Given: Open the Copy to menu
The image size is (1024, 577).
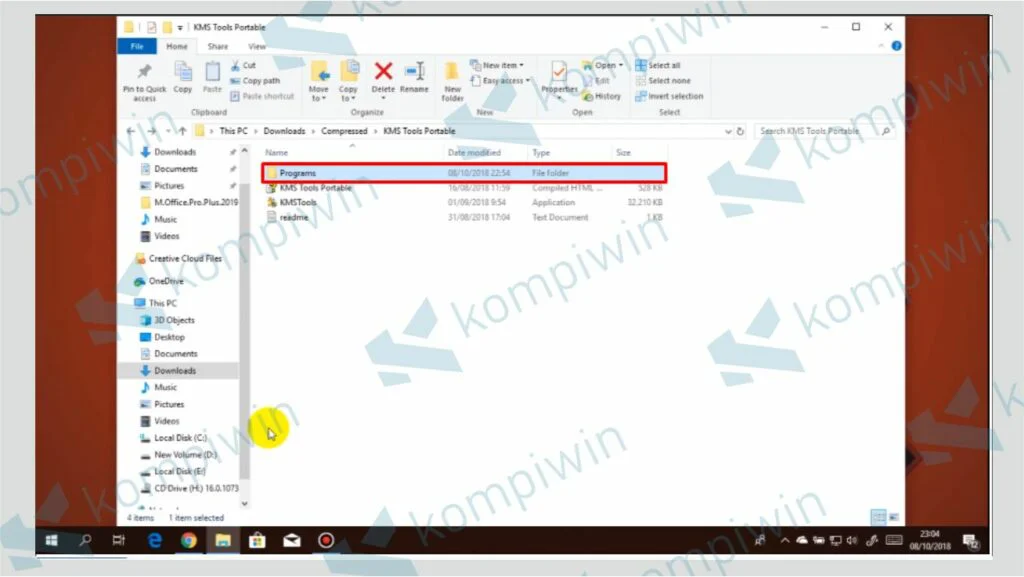Looking at the screenshot, I should [x=349, y=82].
